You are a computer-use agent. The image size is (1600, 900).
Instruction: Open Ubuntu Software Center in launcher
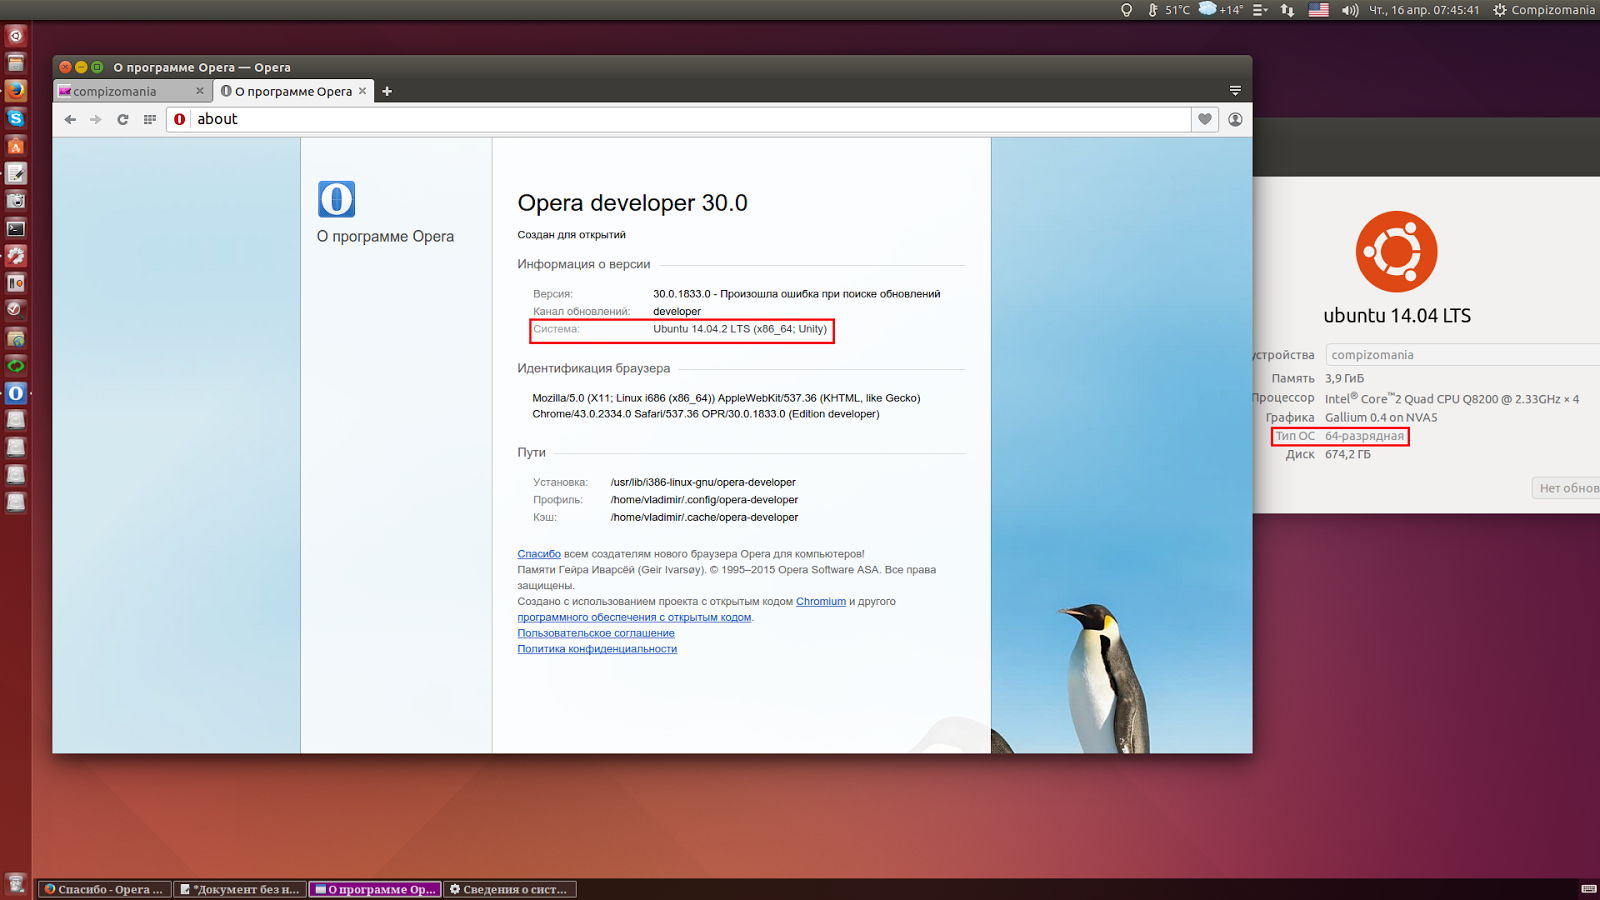pos(15,146)
